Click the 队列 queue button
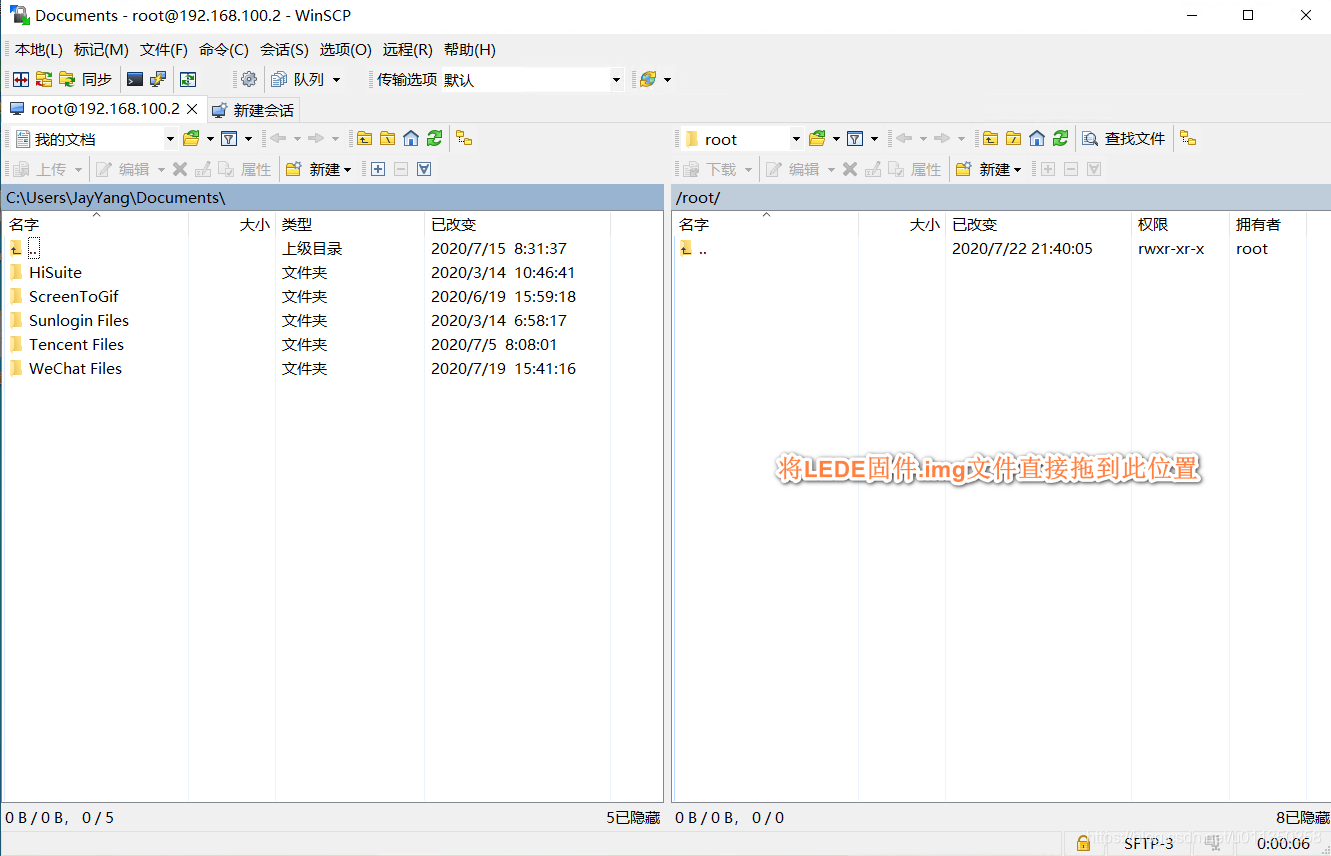This screenshot has height=856, width=1331. 298,79
